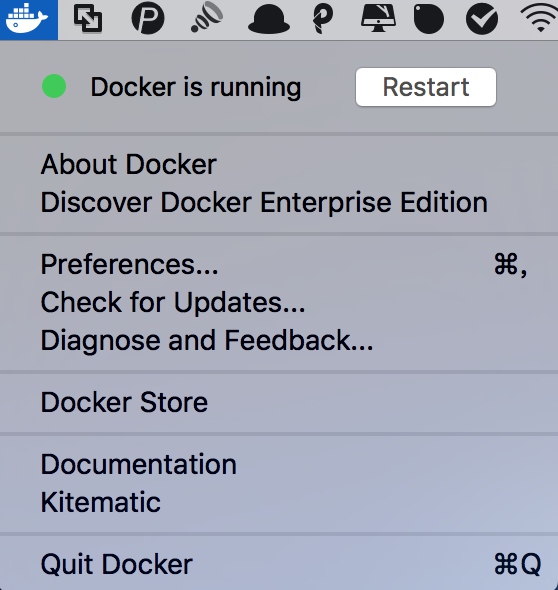The height and width of the screenshot is (590, 558).
Task: Click the solid black blob menu bar icon
Action: point(429,19)
